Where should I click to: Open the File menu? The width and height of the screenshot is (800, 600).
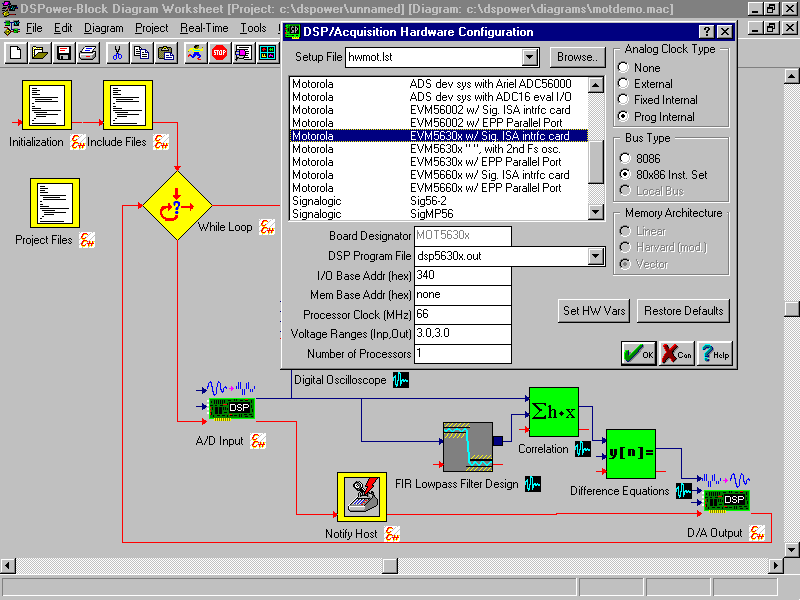(34, 28)
